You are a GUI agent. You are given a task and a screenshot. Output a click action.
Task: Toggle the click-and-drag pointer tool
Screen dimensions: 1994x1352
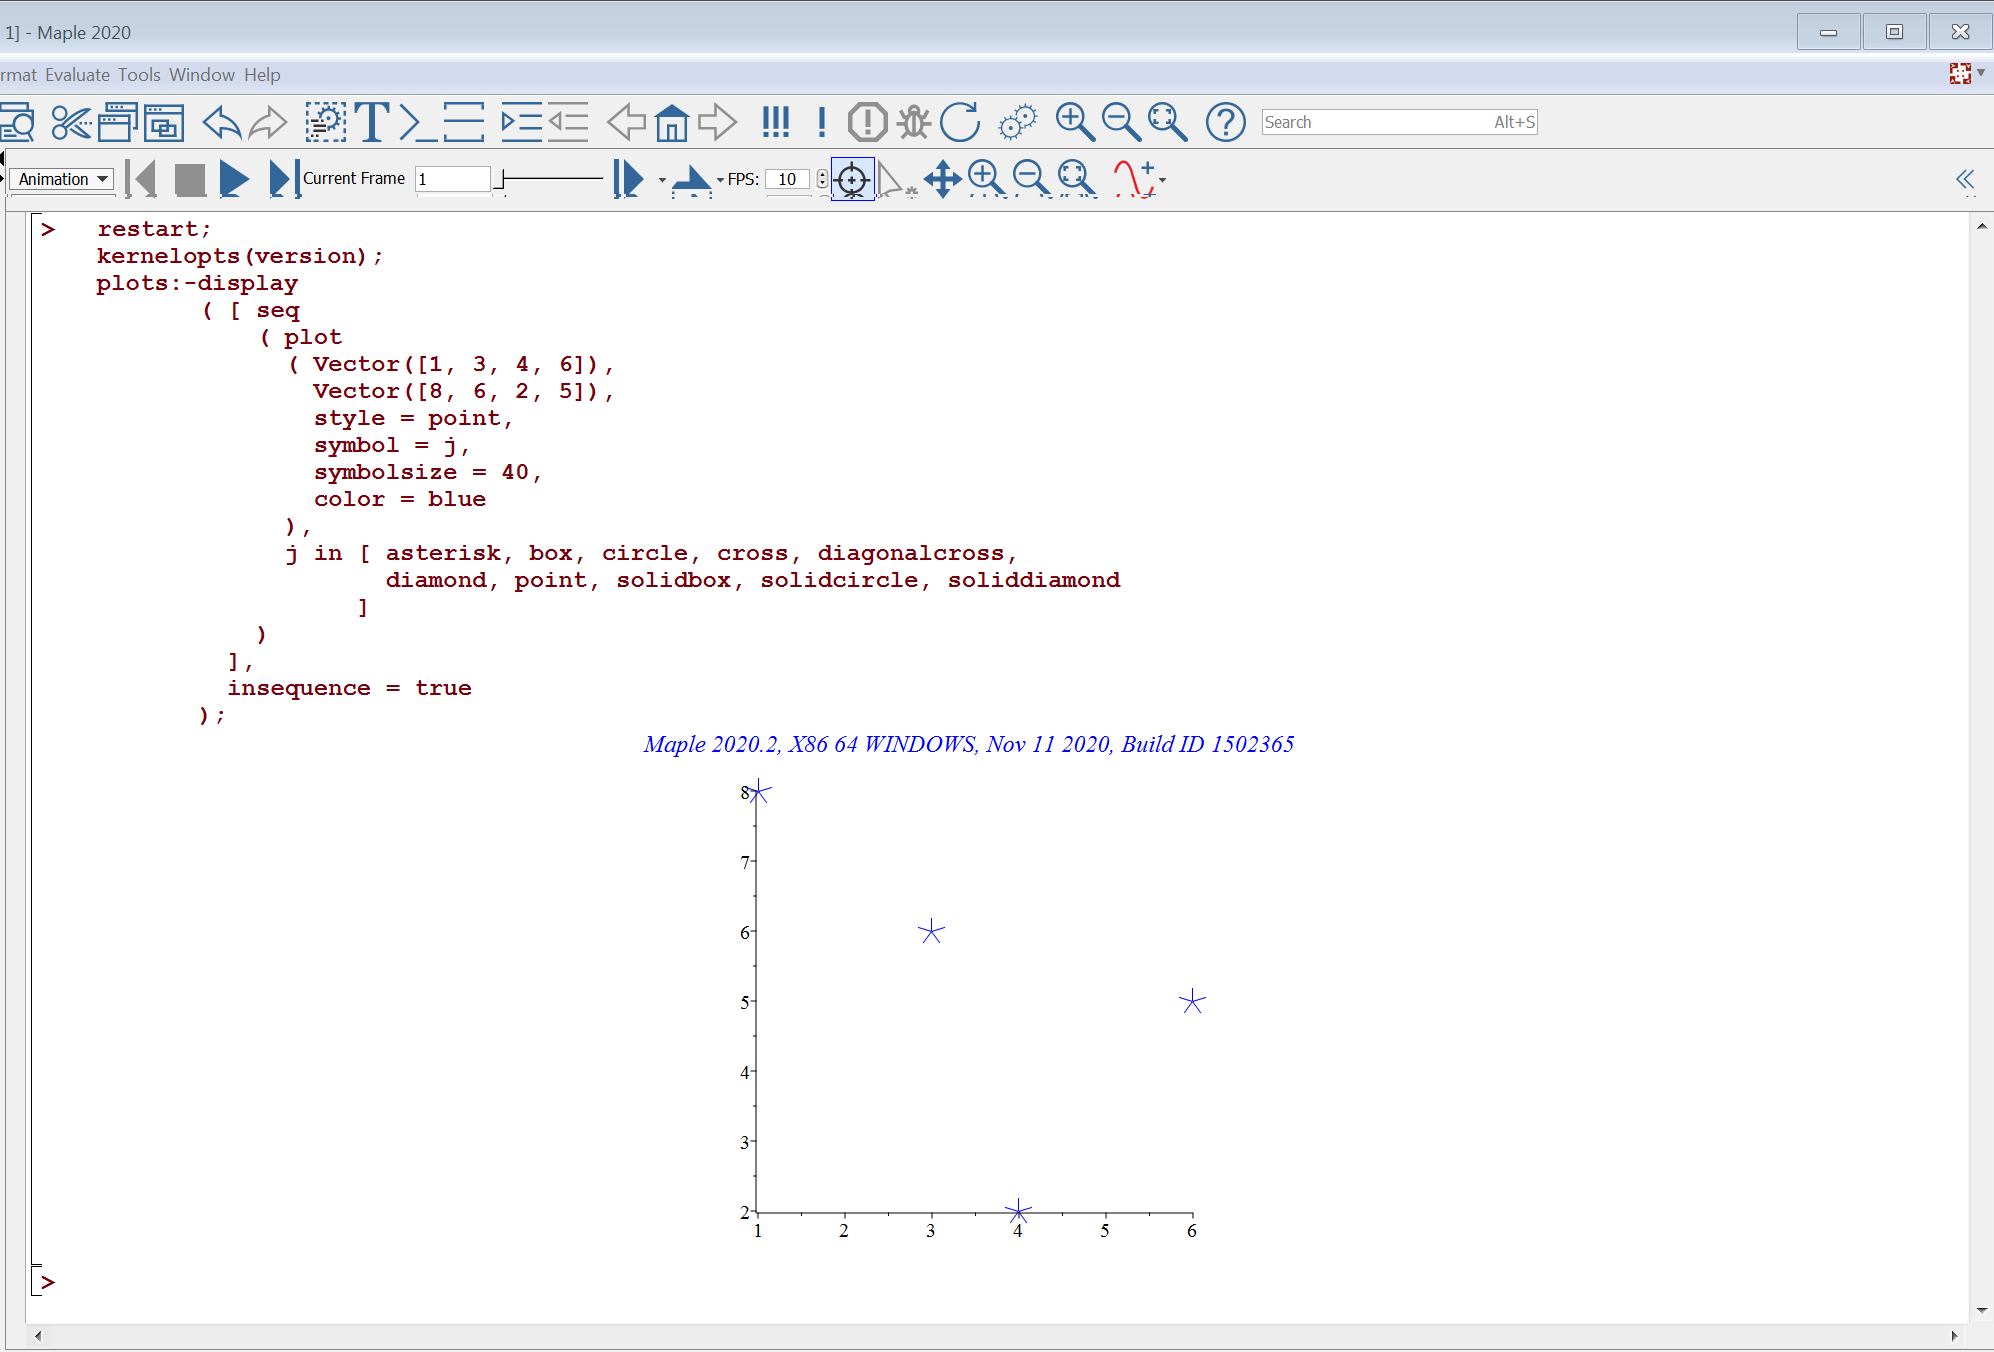(896, 179)
